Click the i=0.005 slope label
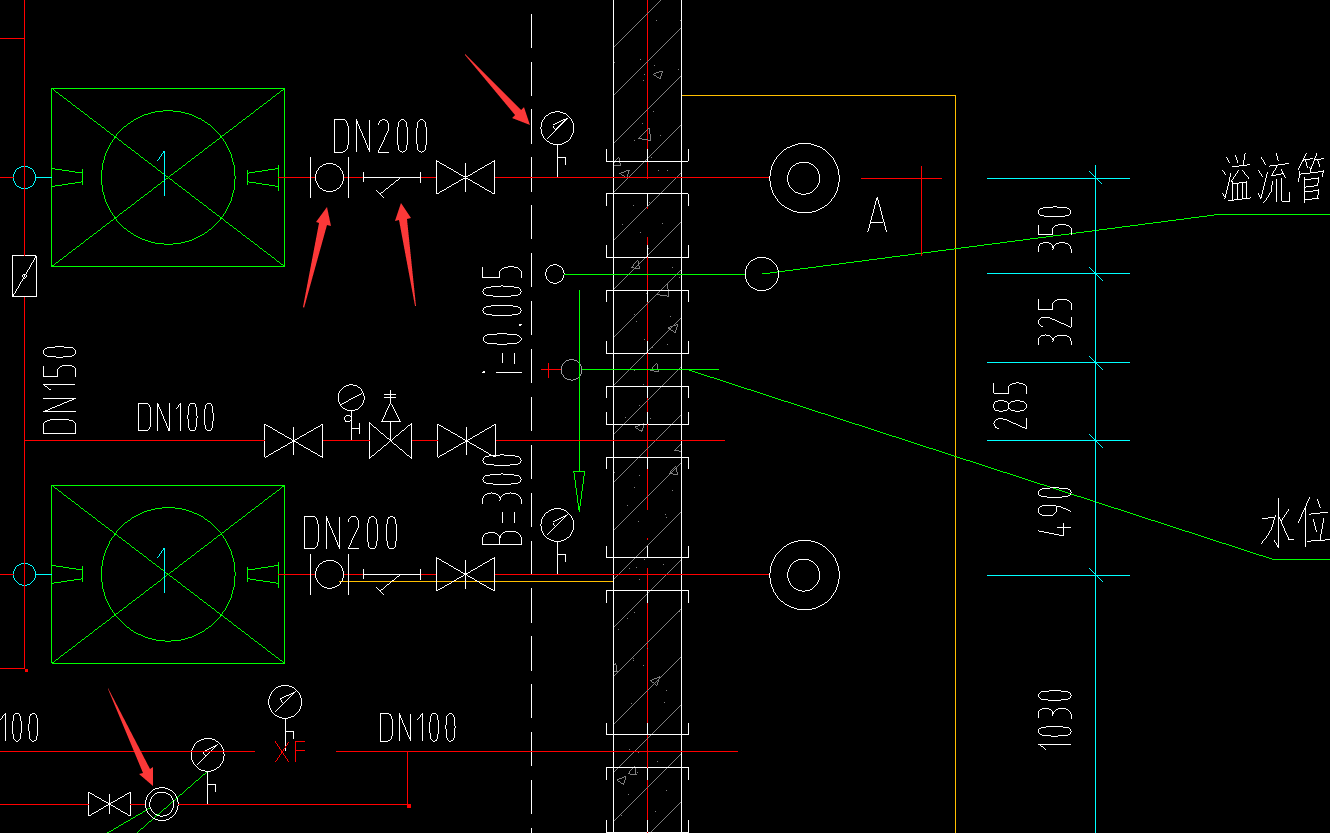Screen dimensions: 1330x833 tap(502, 320)
